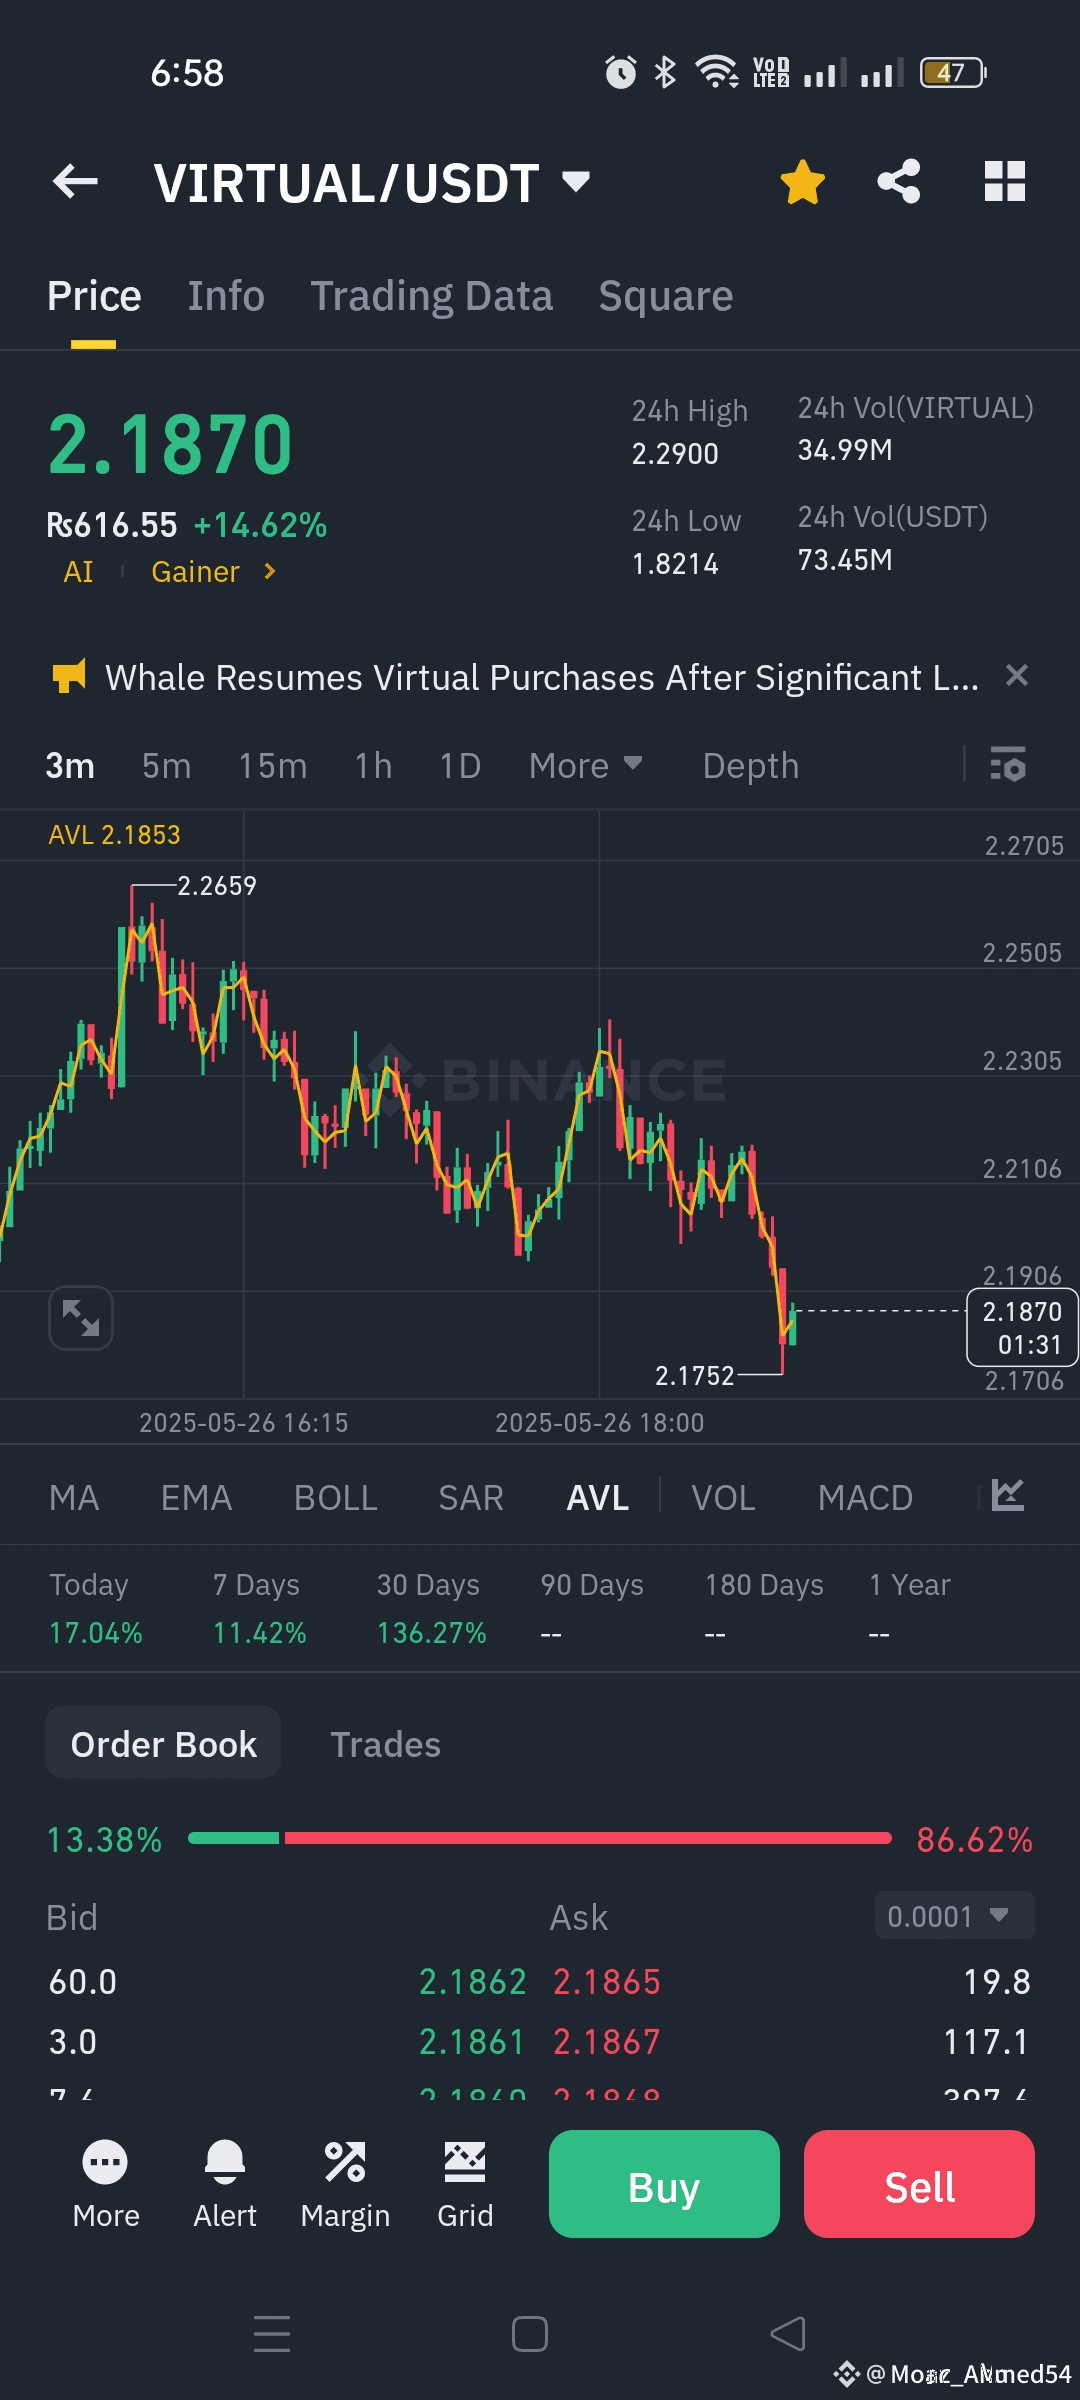Open Android recent apps menu
The width and height of the screenshot is (1080, 2400).
point(272,2334)
